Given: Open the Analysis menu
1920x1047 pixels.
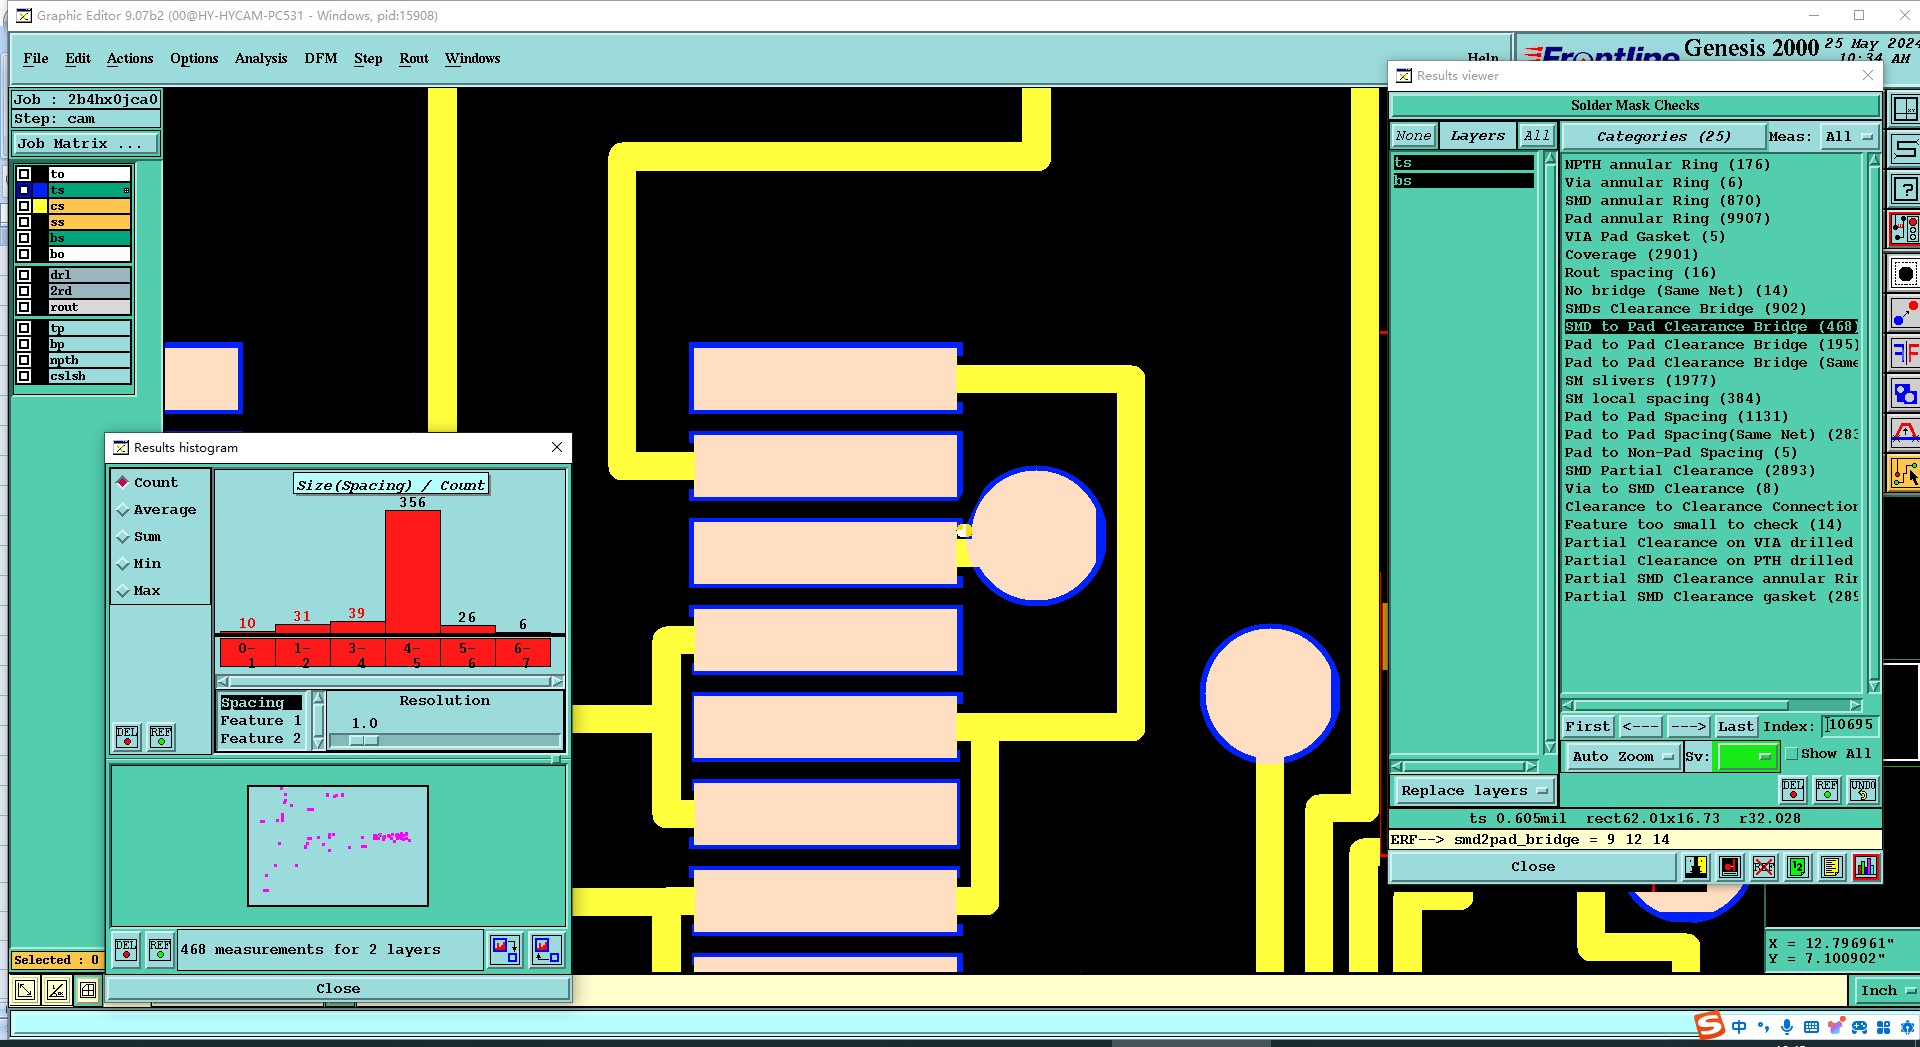Looking at the screenshot, I should [261, 59].
